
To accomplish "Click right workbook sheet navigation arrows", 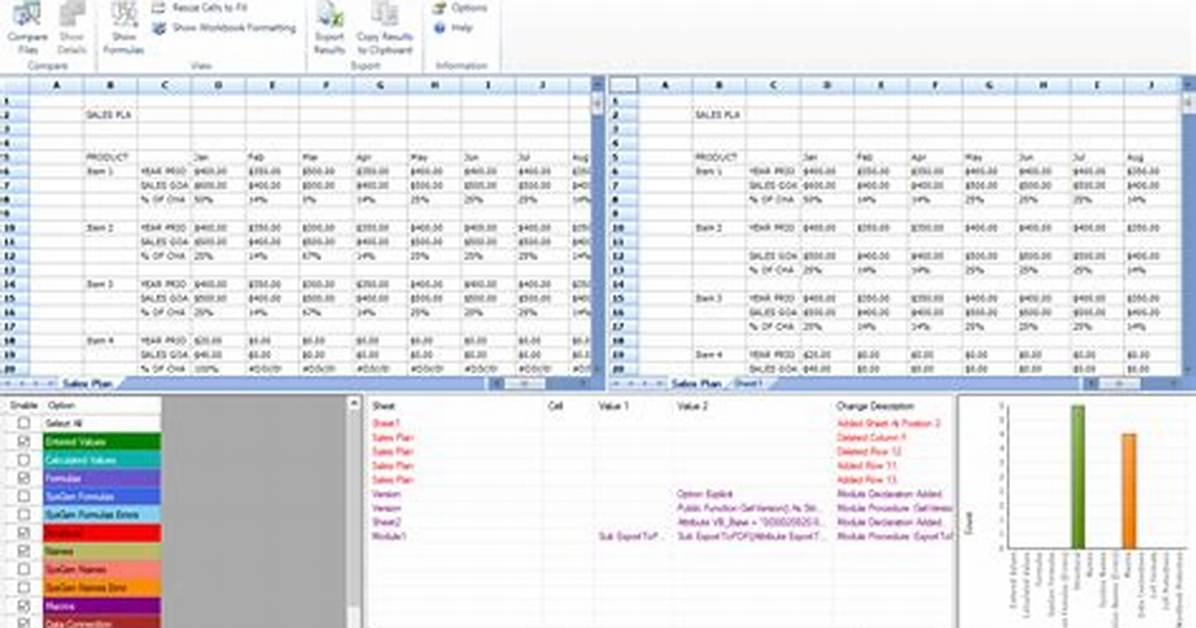I will (x=639, y=383).
